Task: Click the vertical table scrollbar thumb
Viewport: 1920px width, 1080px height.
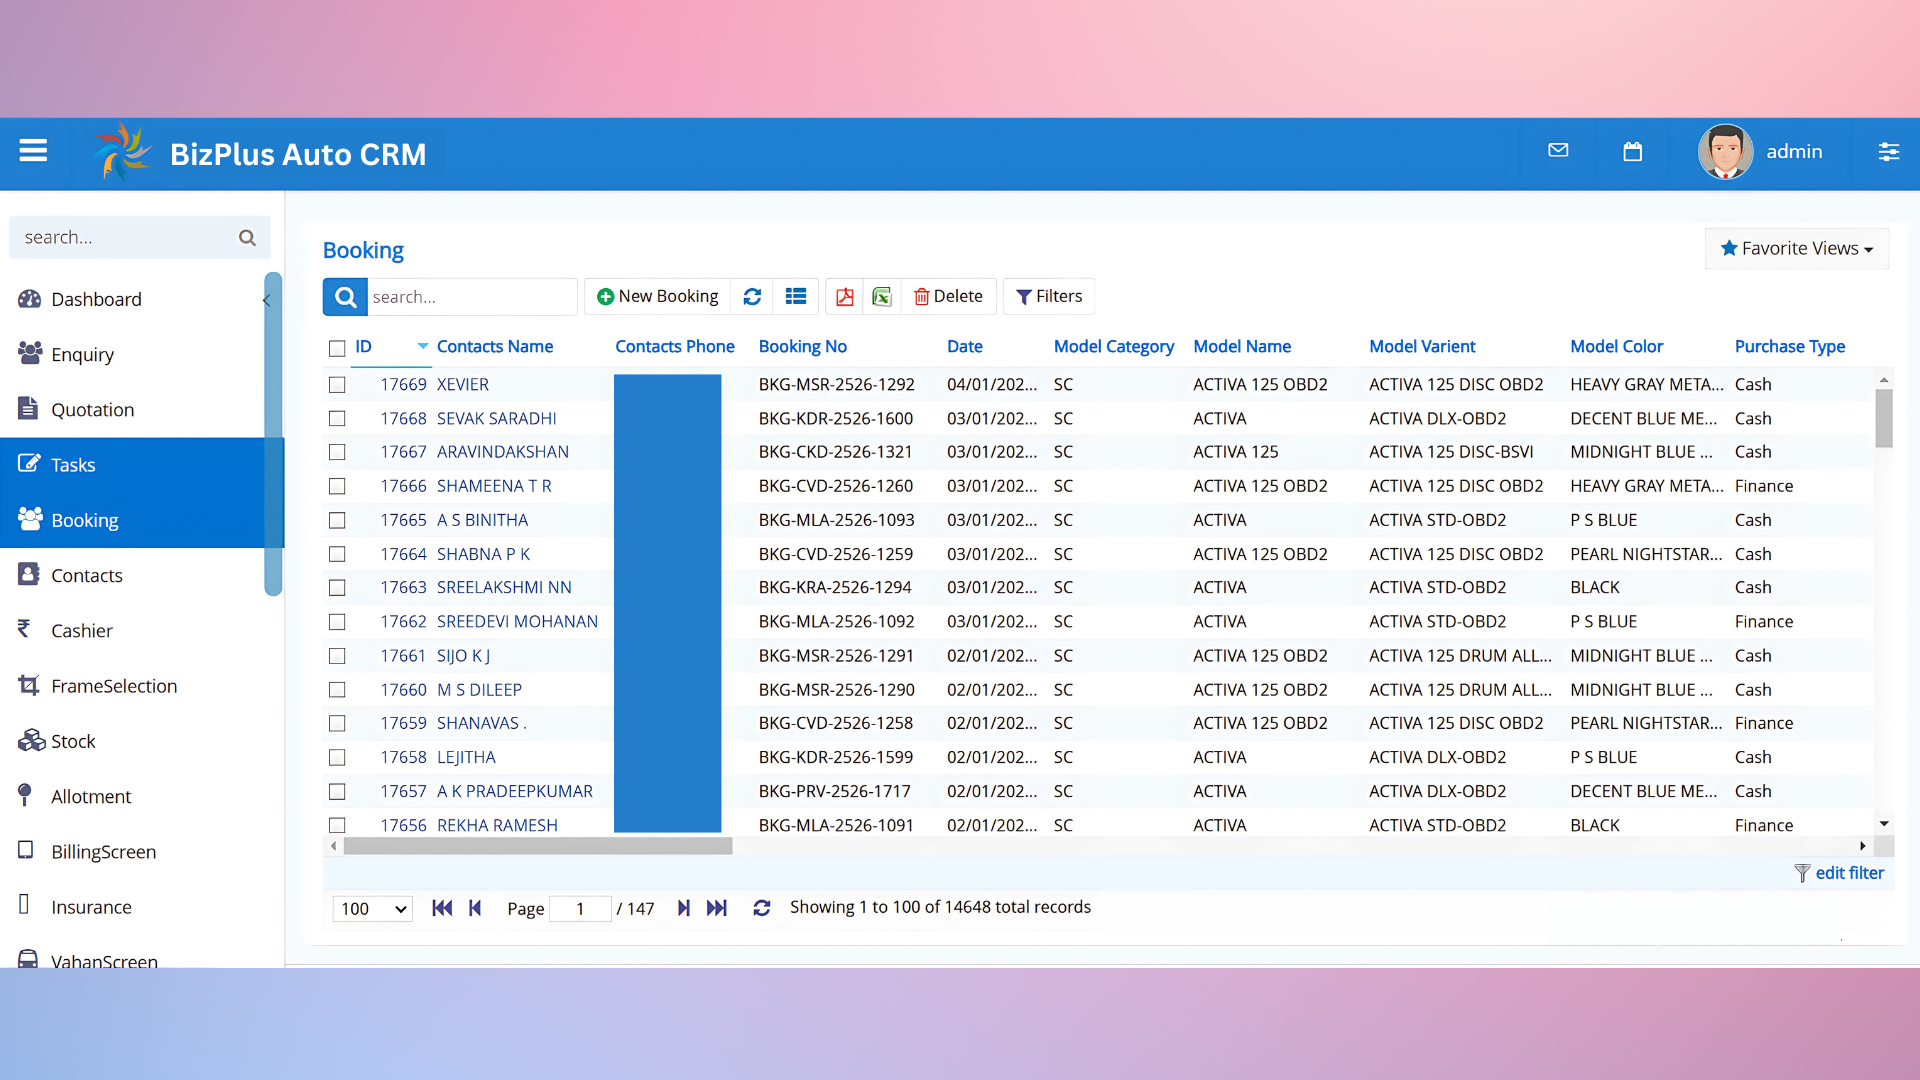Action: click(x=1884, y=418)
